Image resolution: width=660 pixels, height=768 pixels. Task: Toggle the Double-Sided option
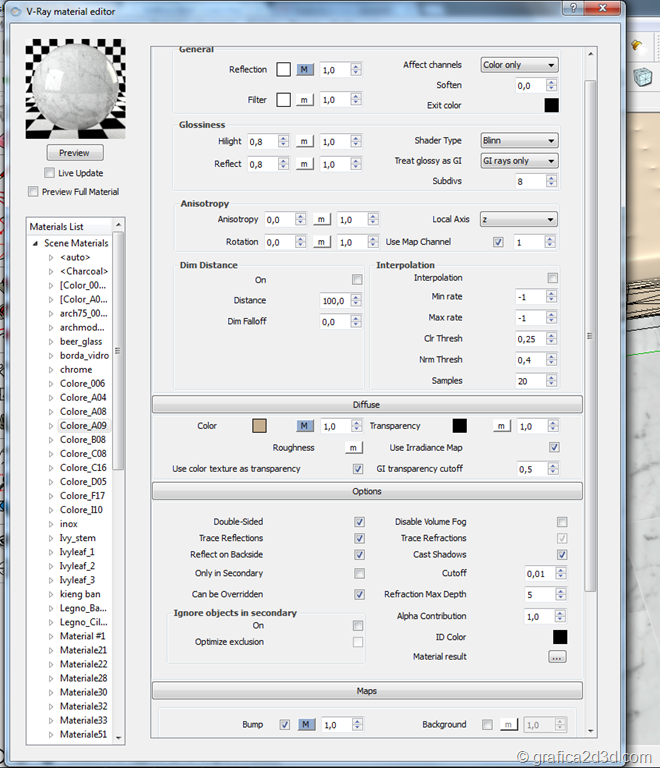coord(359,522)
